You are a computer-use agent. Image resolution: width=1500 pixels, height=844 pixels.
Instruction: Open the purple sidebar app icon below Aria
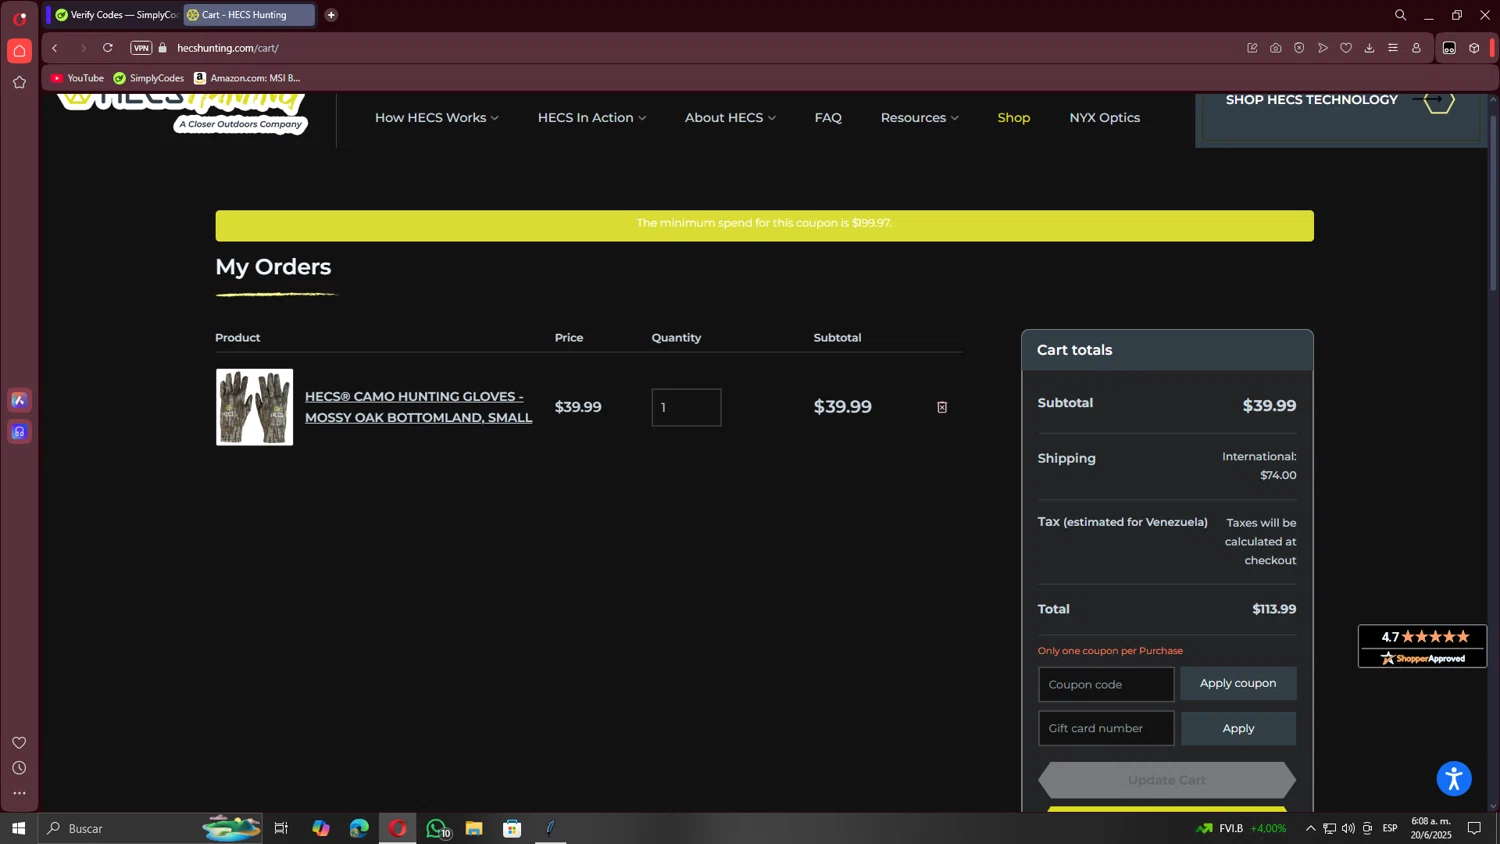[19, 432]
